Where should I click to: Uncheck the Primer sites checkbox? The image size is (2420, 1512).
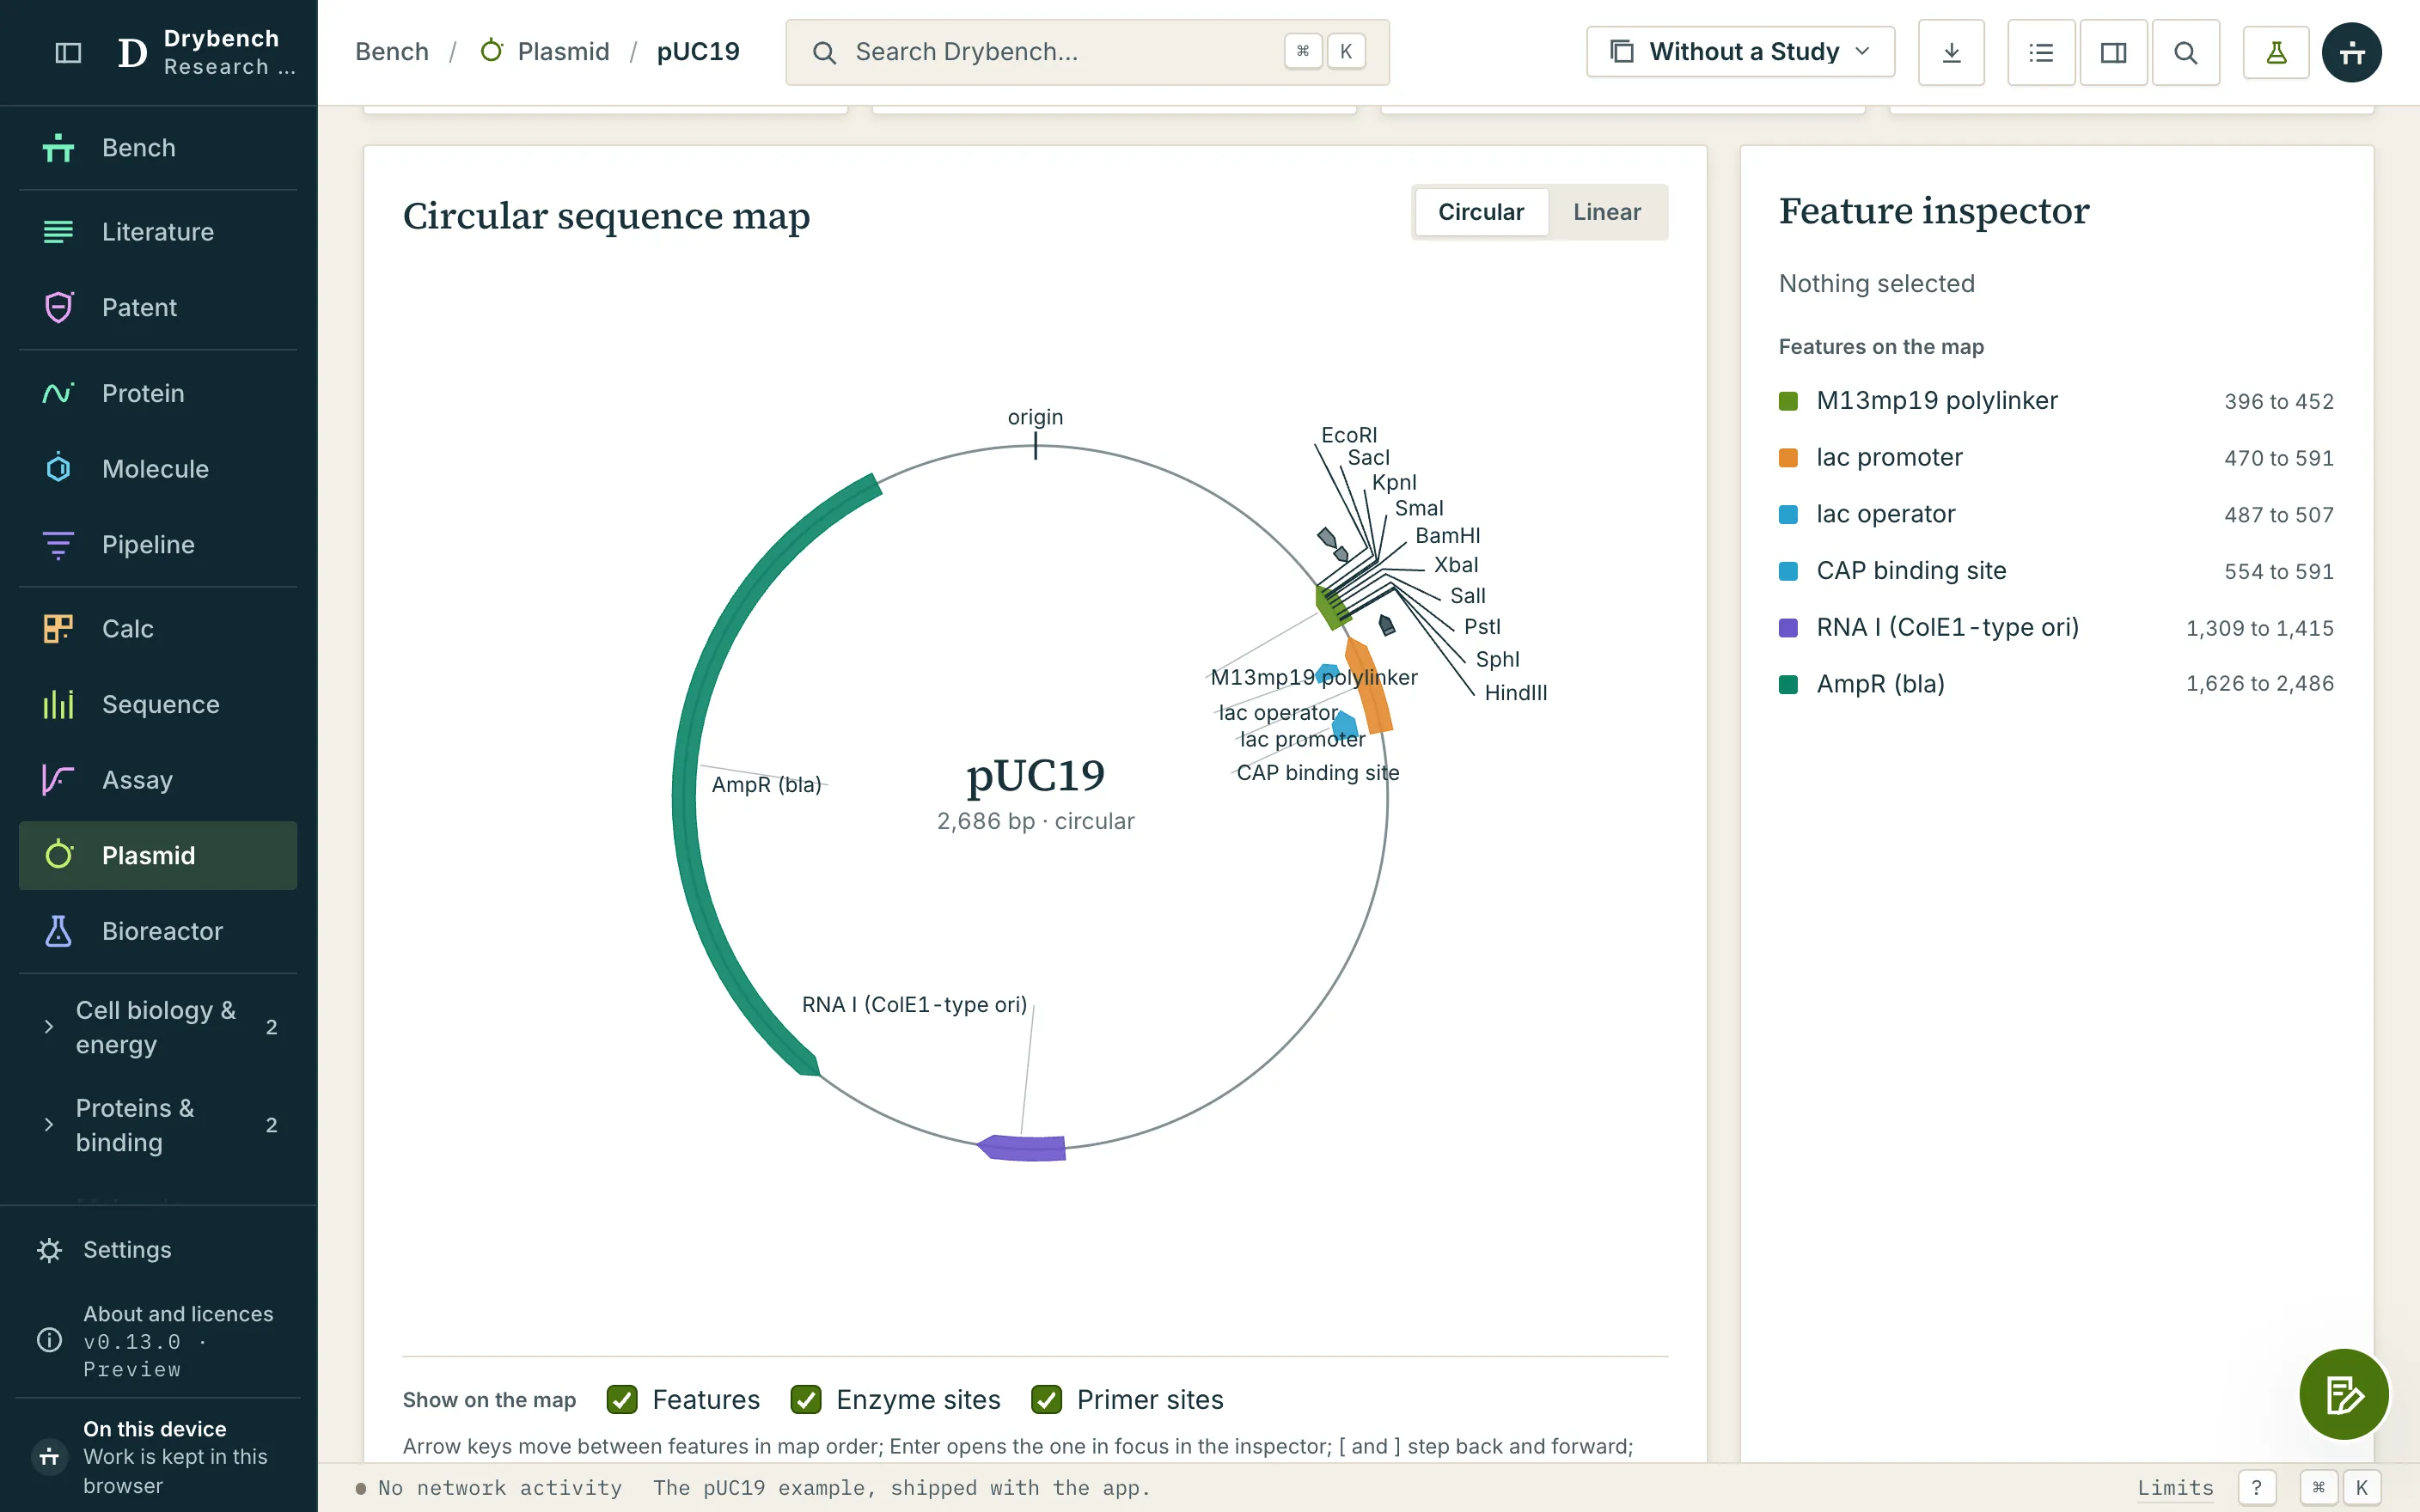tap(1046, 1400)
